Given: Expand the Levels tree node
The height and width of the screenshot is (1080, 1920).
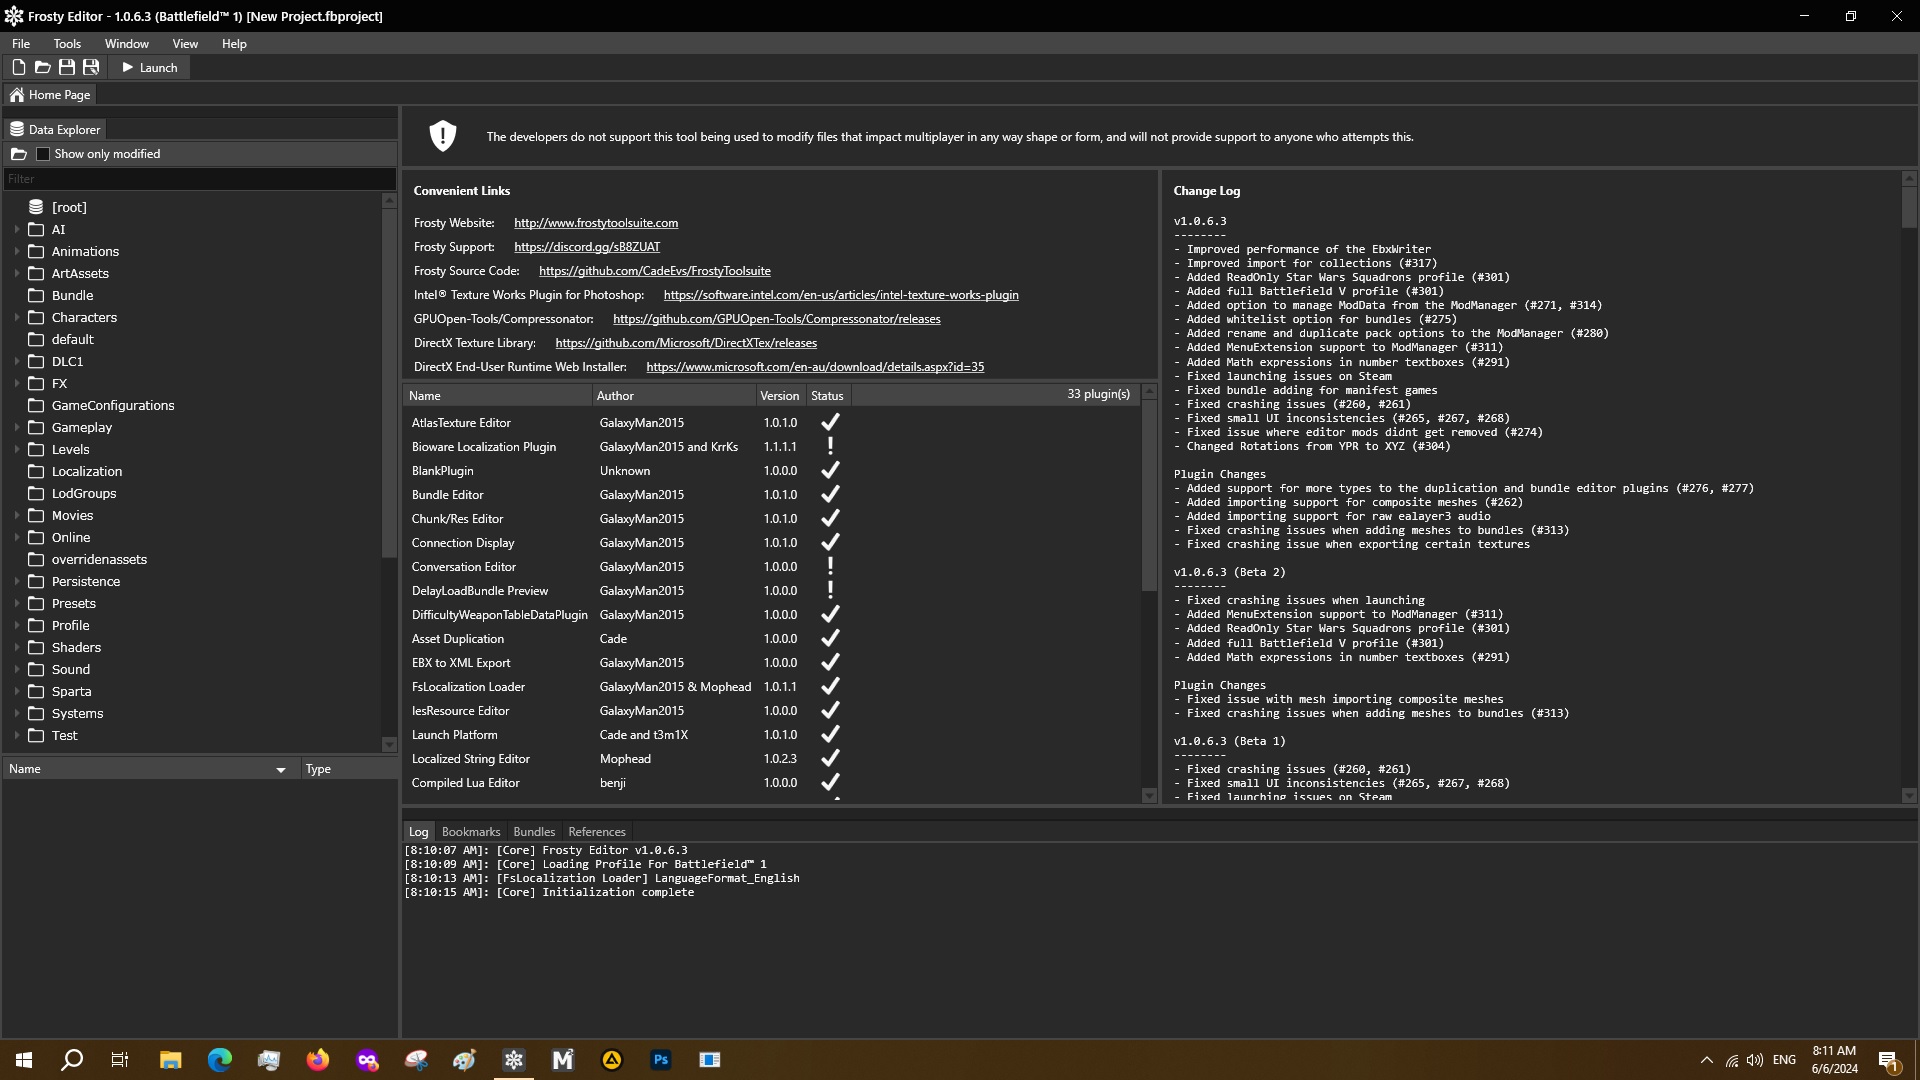Looking at the screenshot, I should tap(17, 449).
